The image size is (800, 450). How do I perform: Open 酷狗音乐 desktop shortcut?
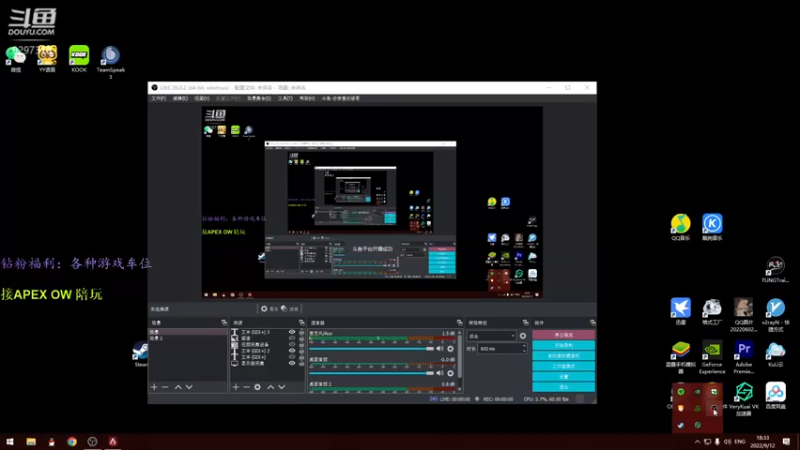tap(712, 228)
